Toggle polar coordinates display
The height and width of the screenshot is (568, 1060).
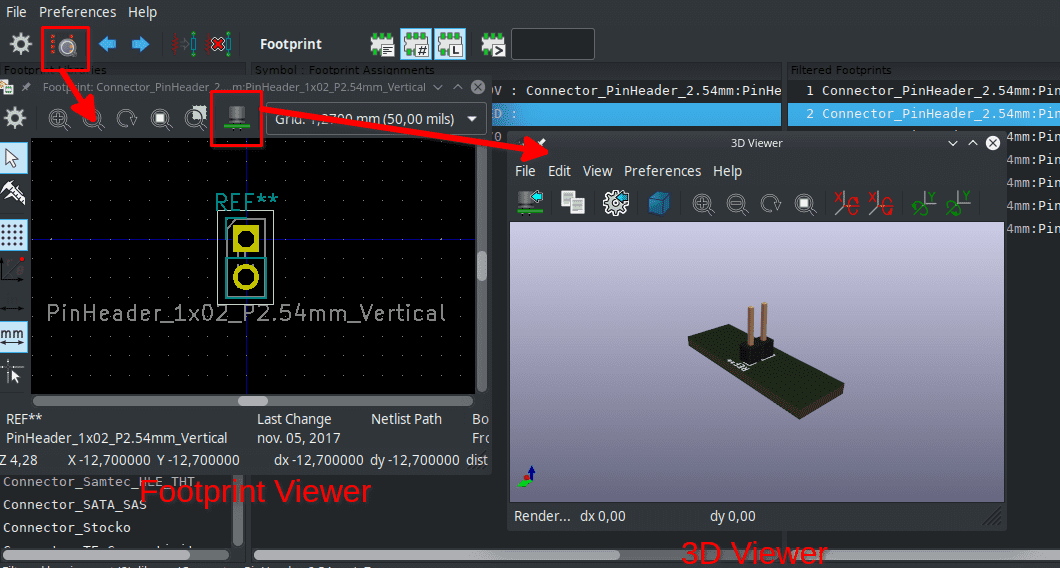click(x=13, y=270)
